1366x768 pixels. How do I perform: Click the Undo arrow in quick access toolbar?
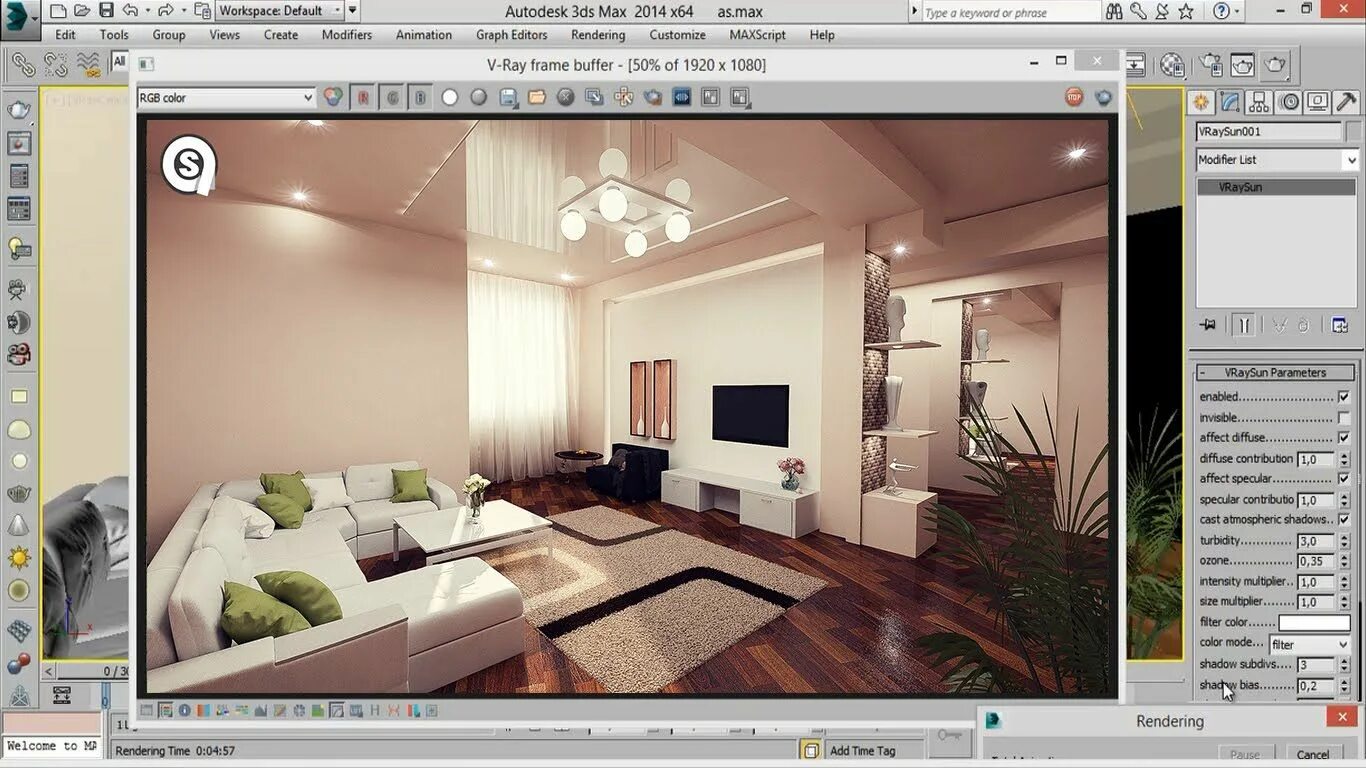pyautogui.click(x=130, y=11)
